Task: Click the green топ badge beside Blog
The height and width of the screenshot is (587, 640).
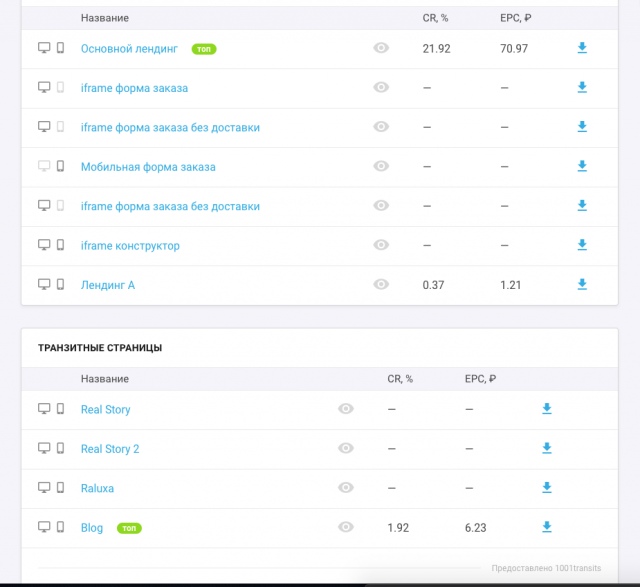Action: click(x=129, y=528)
